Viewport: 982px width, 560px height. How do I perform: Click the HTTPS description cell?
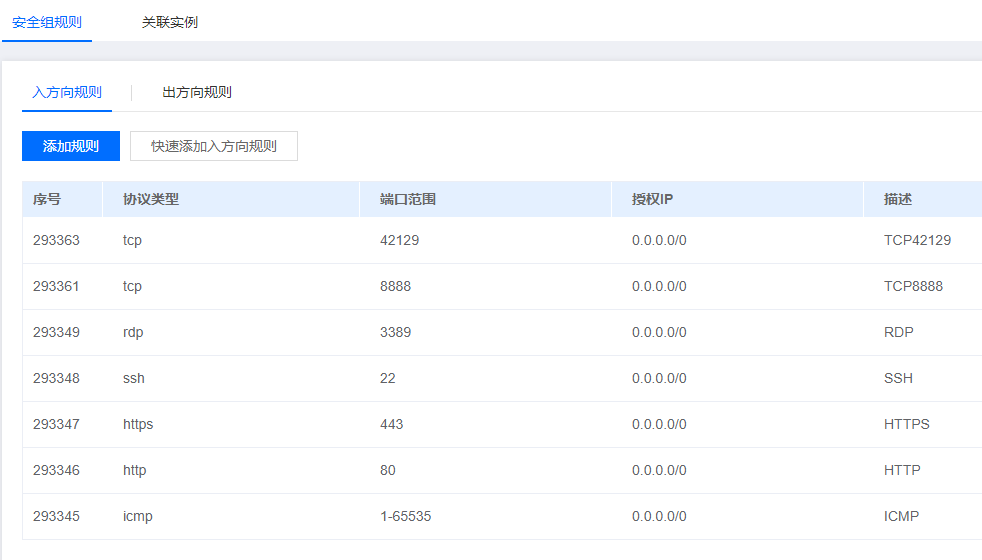coord(906,425)
